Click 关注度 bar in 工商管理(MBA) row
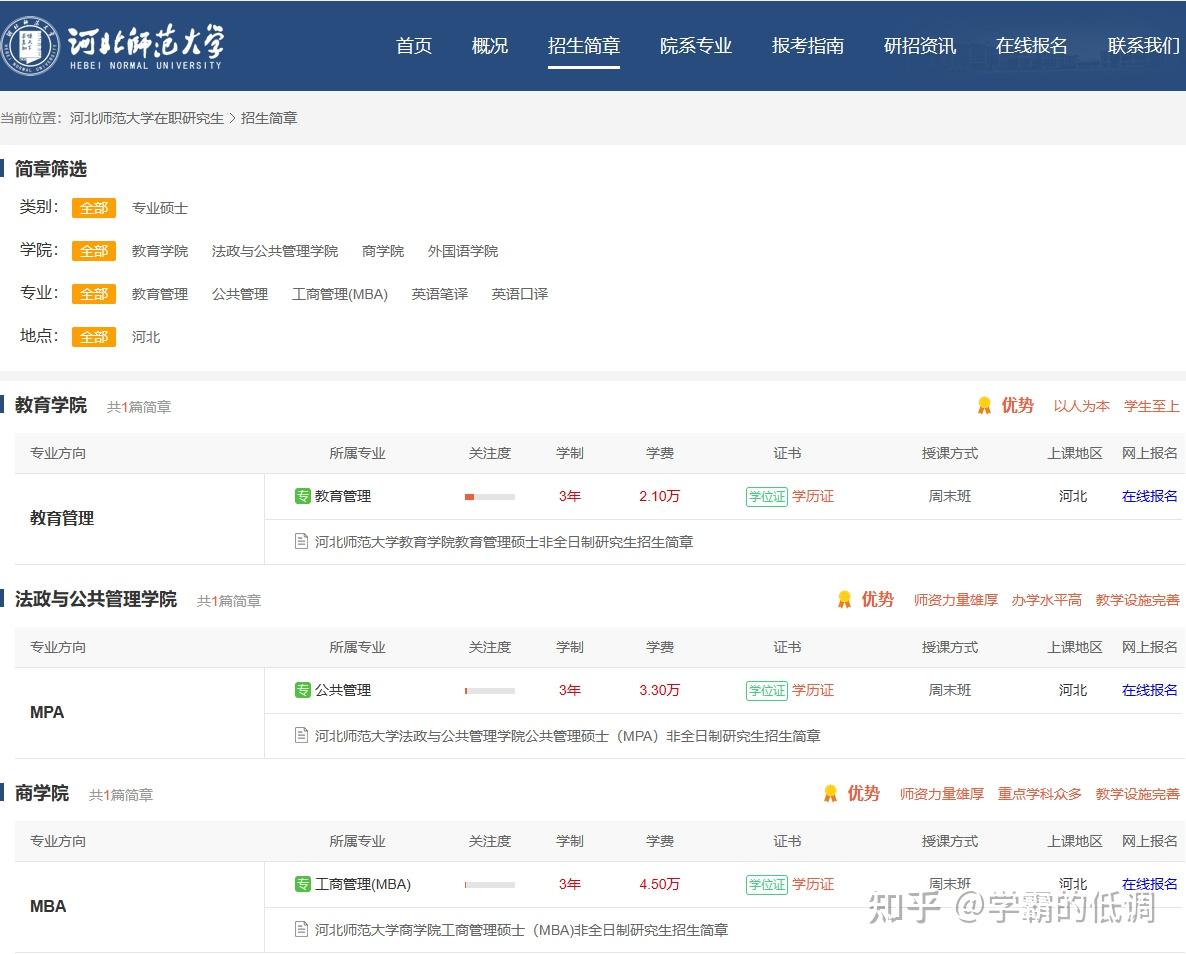The image size is (1186, 954). pos(490,884)
